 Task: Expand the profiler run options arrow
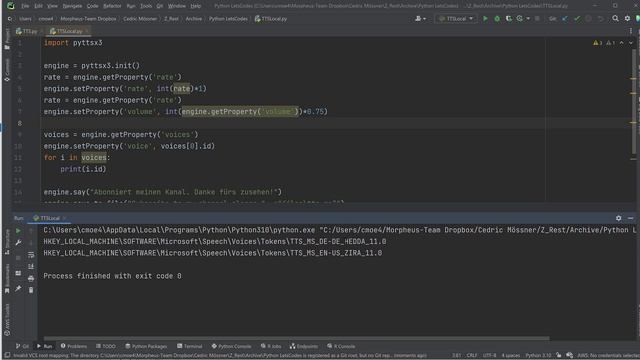point(528,19)
